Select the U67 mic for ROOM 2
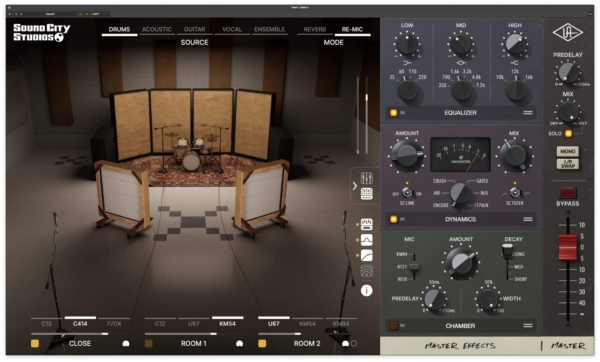 click(274, 324)
